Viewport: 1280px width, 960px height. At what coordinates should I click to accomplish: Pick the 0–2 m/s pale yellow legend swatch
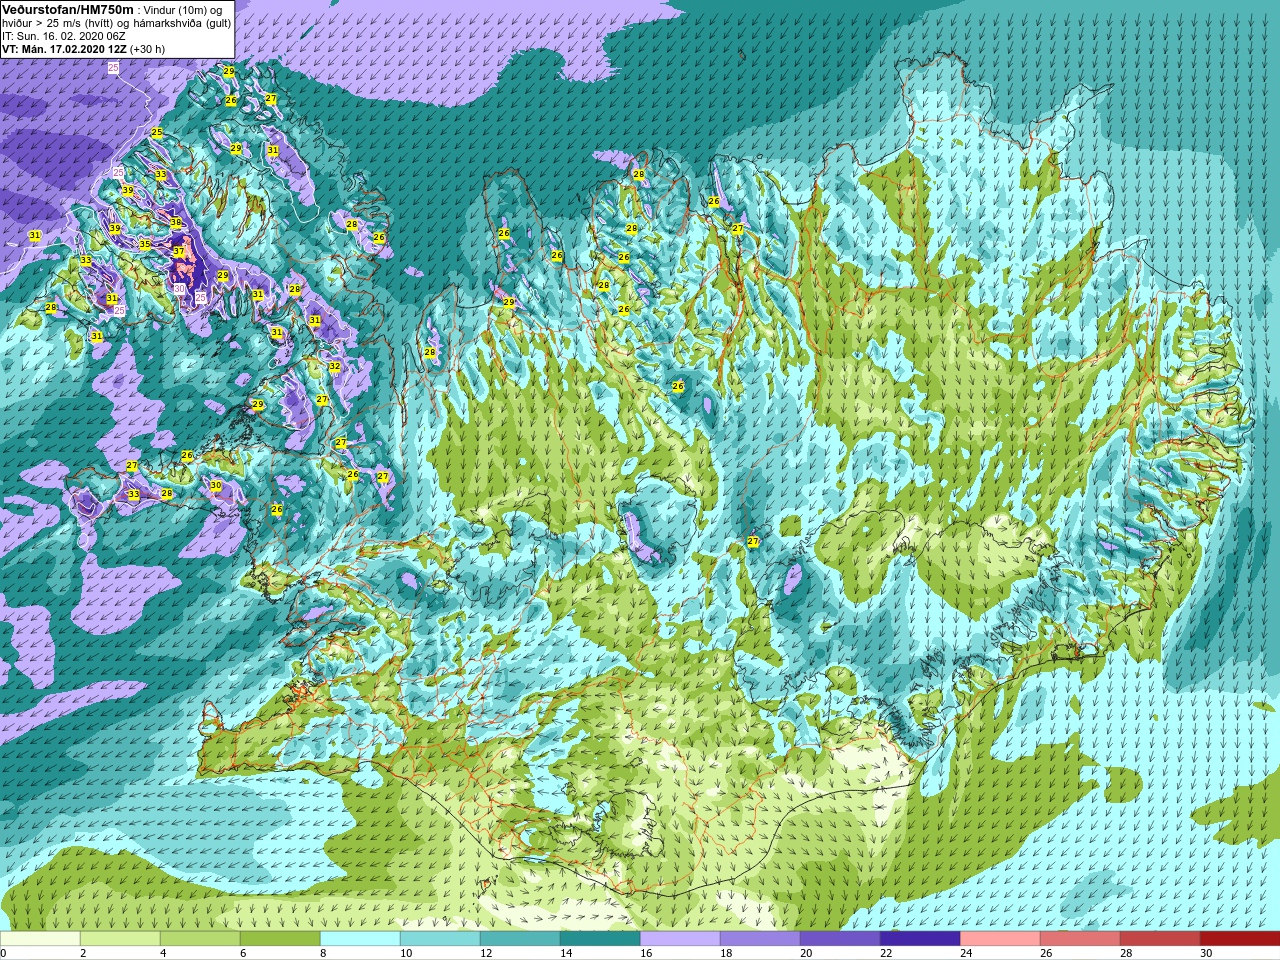(x=40, y=938)
